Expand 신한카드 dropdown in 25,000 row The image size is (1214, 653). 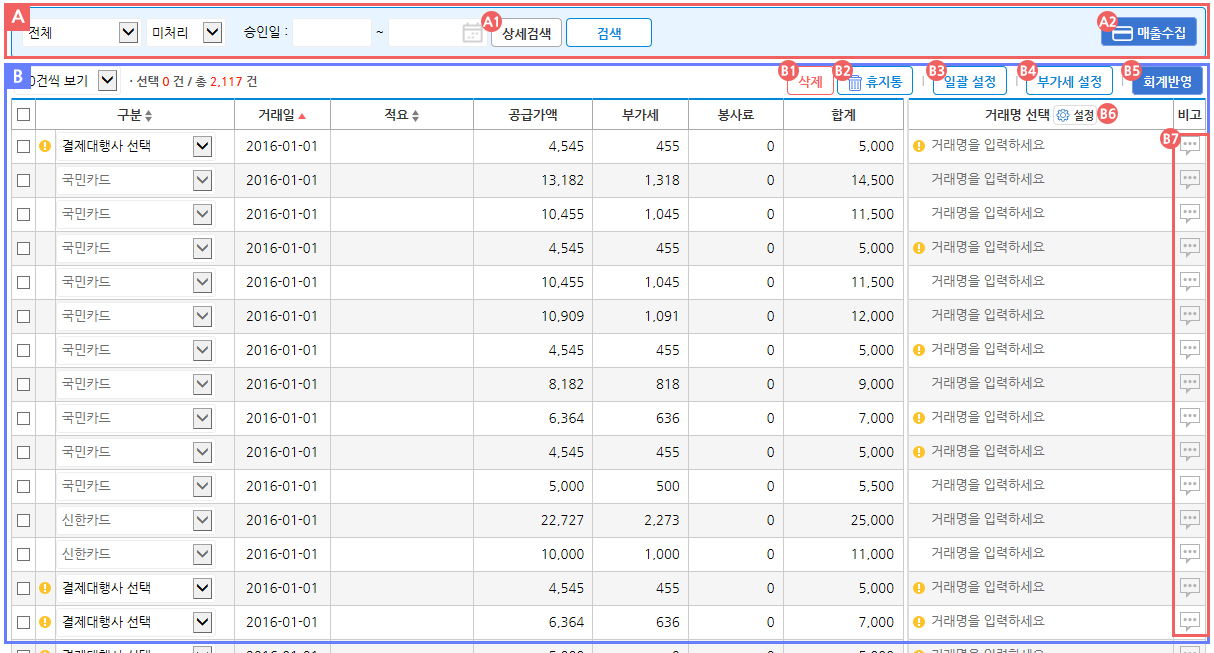click(202, 520)
